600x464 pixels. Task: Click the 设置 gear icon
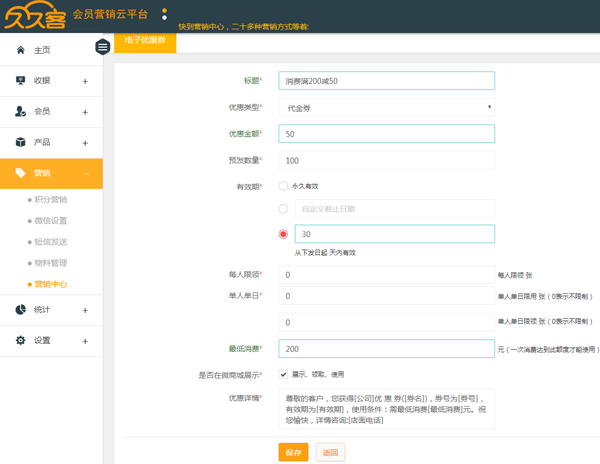(x=20, y=341)
